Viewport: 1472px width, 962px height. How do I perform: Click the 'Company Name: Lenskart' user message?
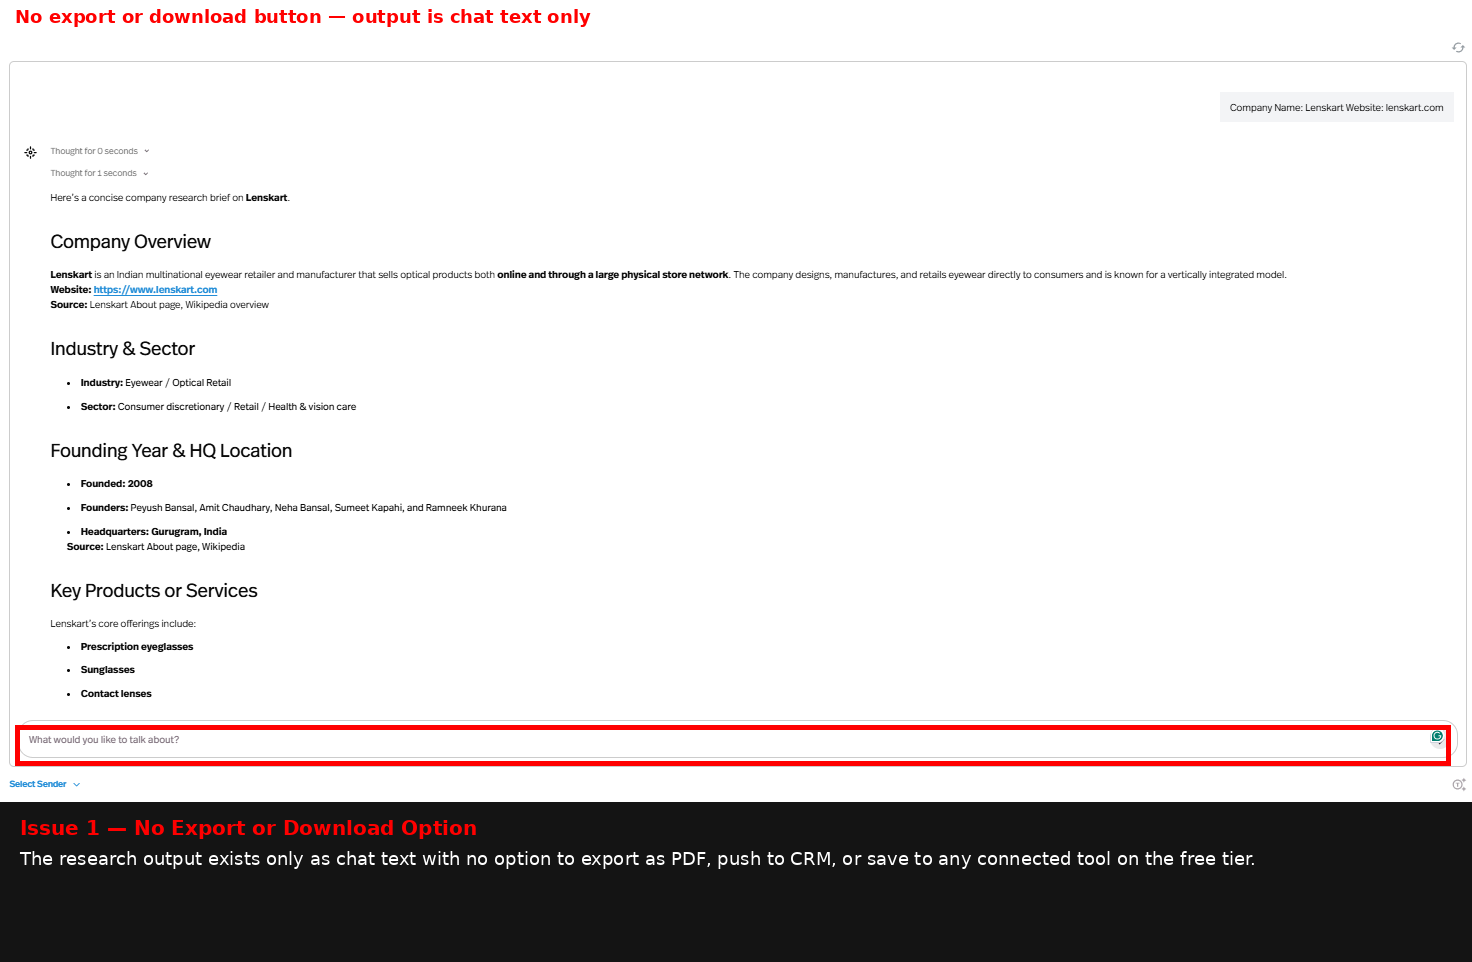(1336, 108)
